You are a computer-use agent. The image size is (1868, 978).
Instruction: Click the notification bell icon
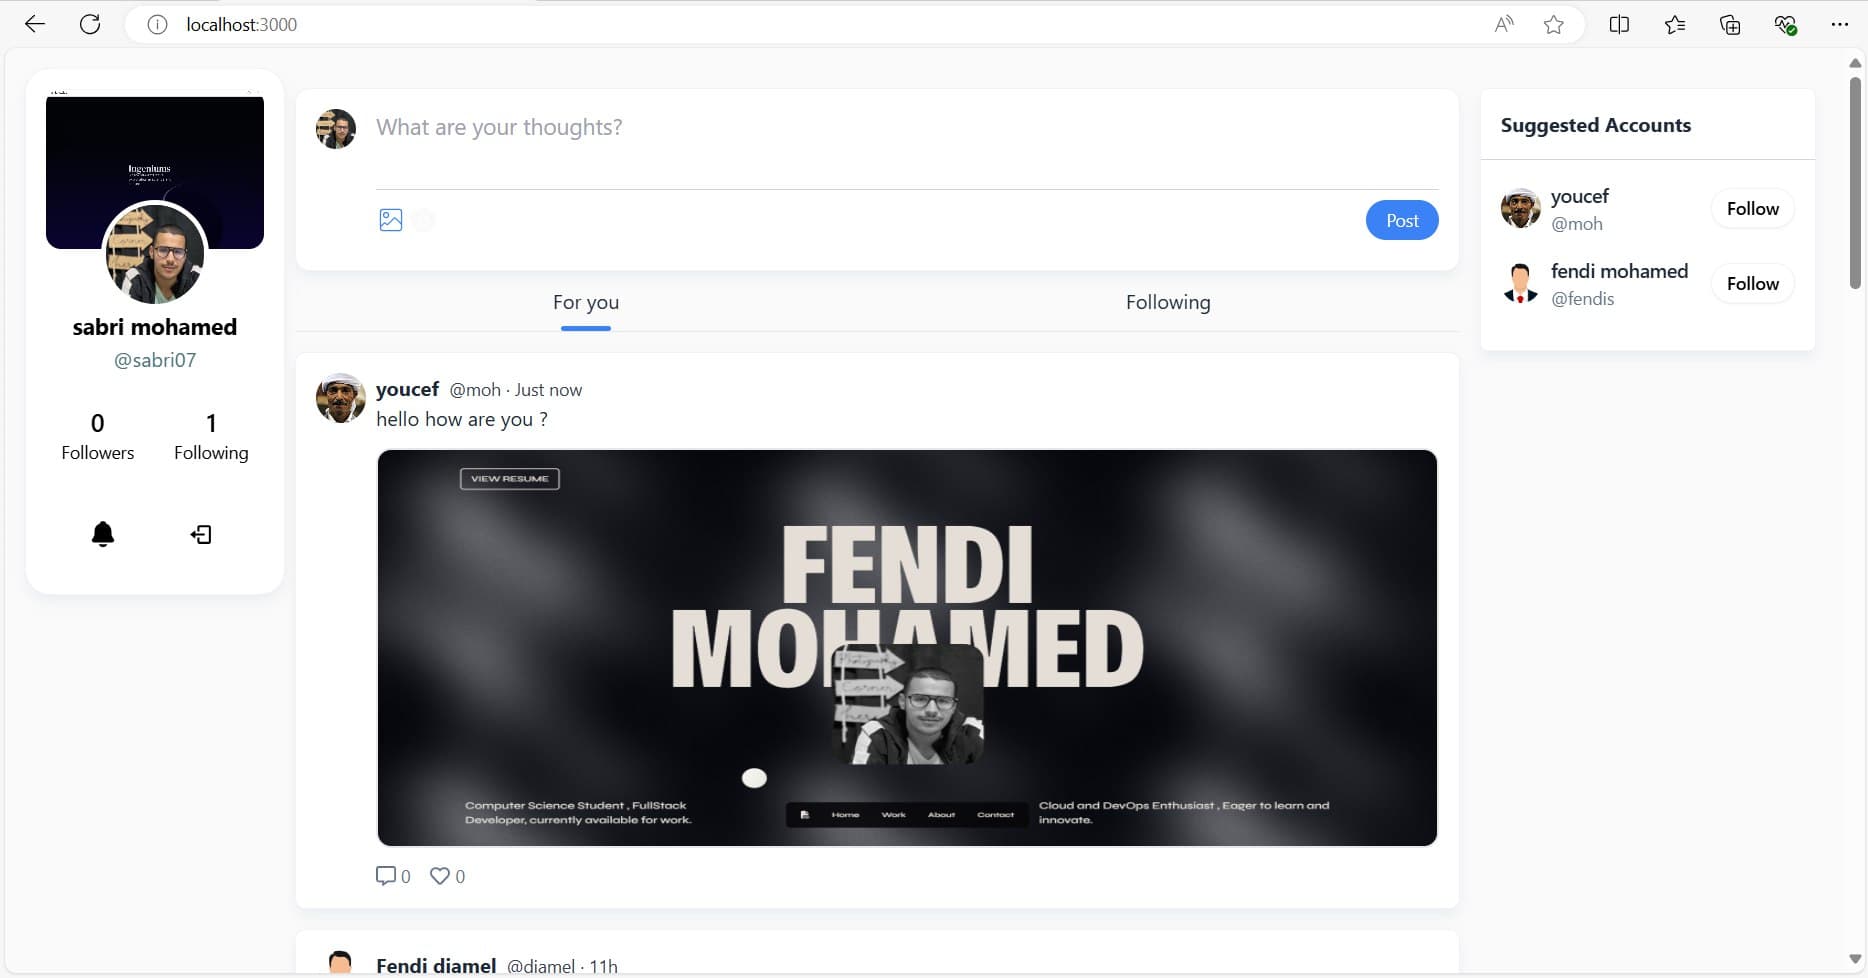click(x=103, y=534)
